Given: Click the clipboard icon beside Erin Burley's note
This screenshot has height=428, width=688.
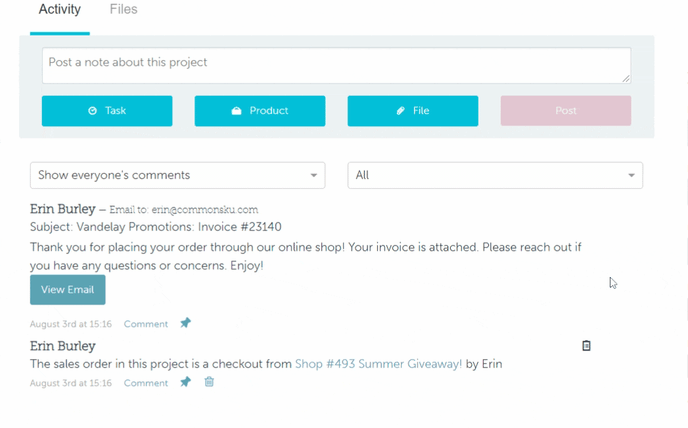Looking at the screenshot, I should click(586, 346).
